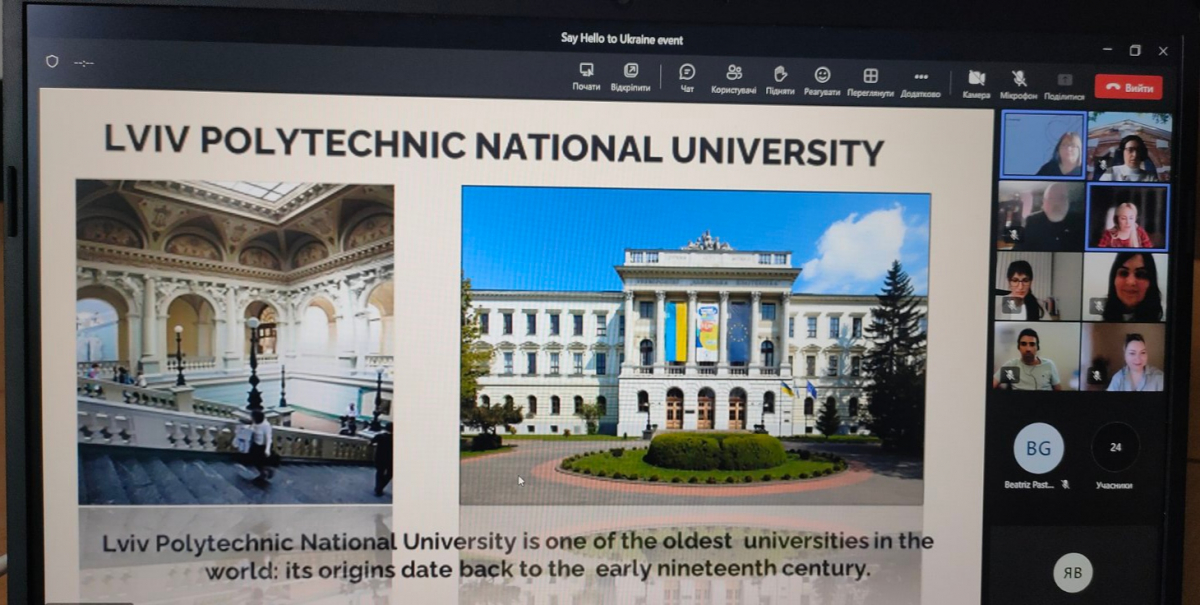This screenshot has height=605, width=1200.
Task: Open the Реагувати (React) emoji menu
Action: [822, 75]
